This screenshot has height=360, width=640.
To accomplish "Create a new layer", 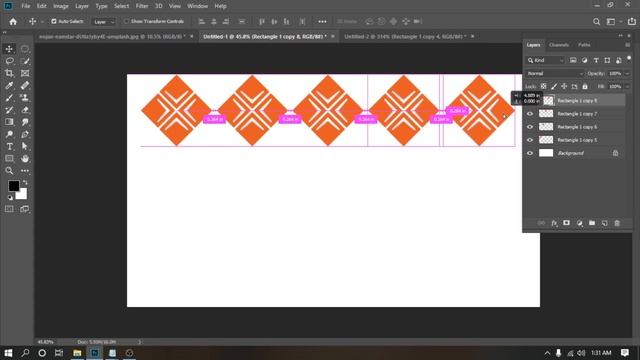I will (604, 223).
